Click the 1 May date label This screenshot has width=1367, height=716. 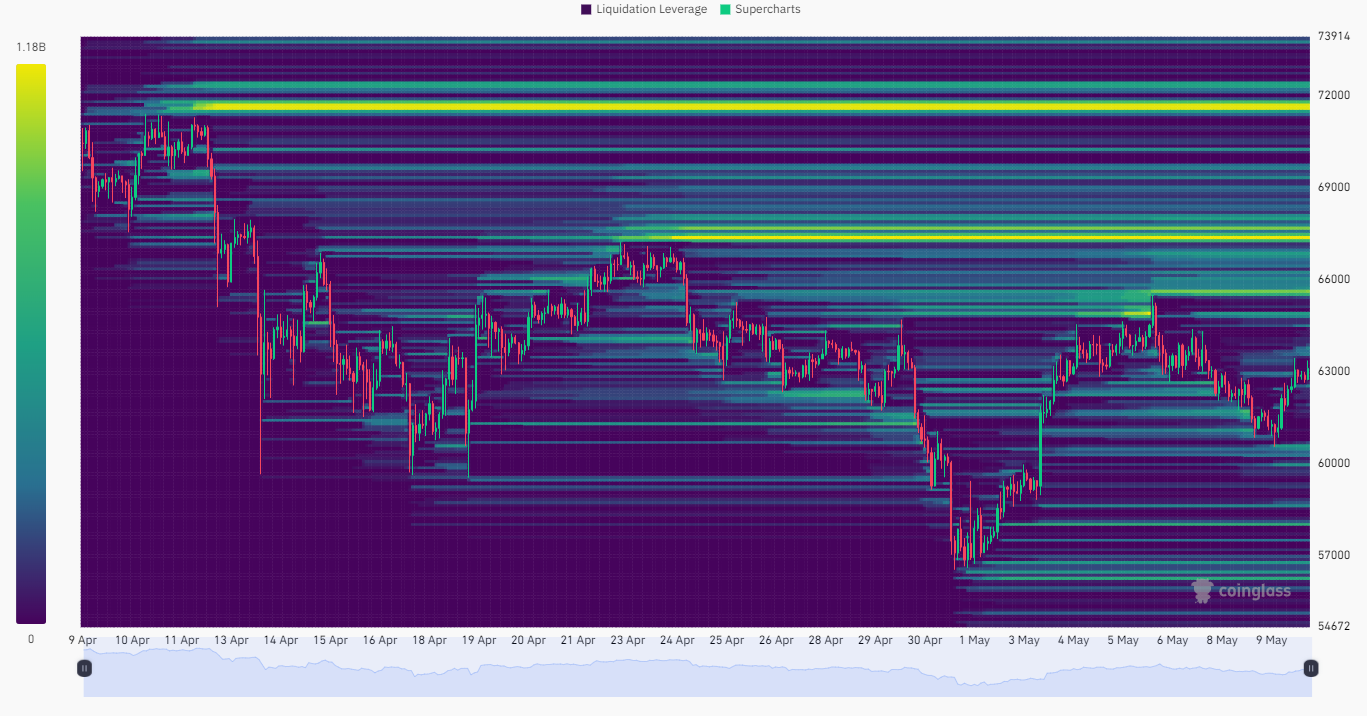(974, 640)
